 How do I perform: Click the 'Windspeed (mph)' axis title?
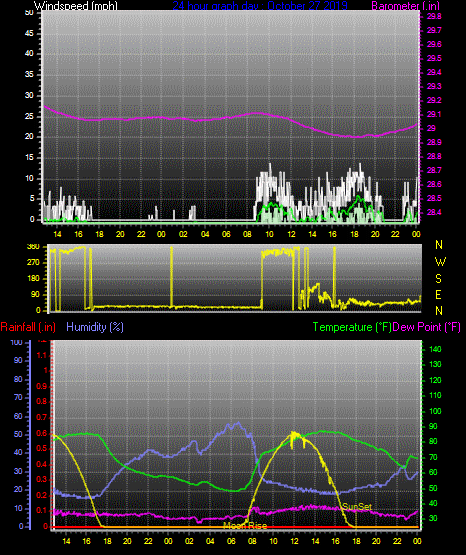75,5
